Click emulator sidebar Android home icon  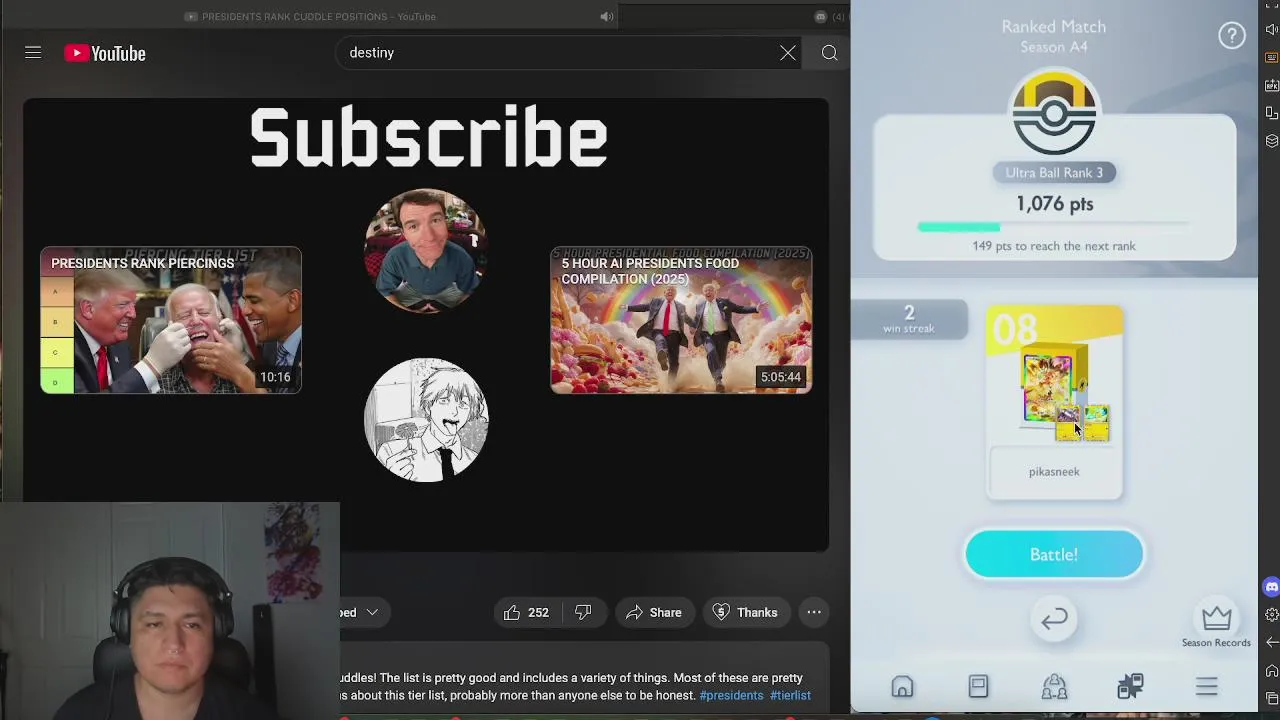1271,670
